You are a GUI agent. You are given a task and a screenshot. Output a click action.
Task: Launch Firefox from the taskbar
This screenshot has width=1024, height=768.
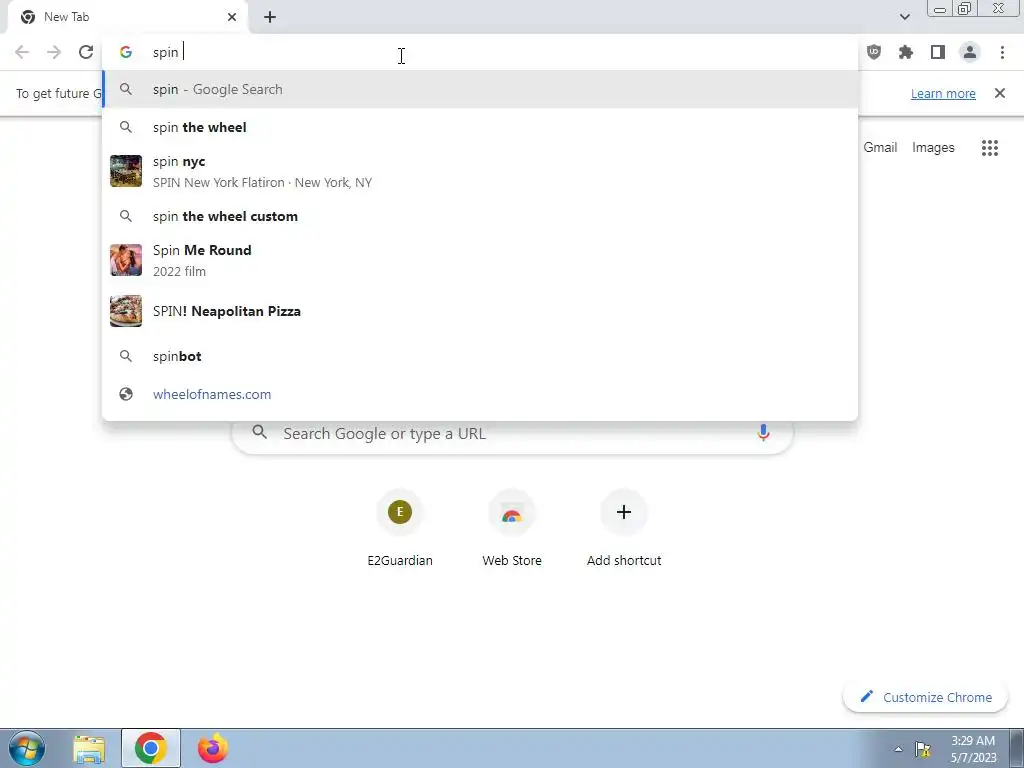click(x=213, y=748)
